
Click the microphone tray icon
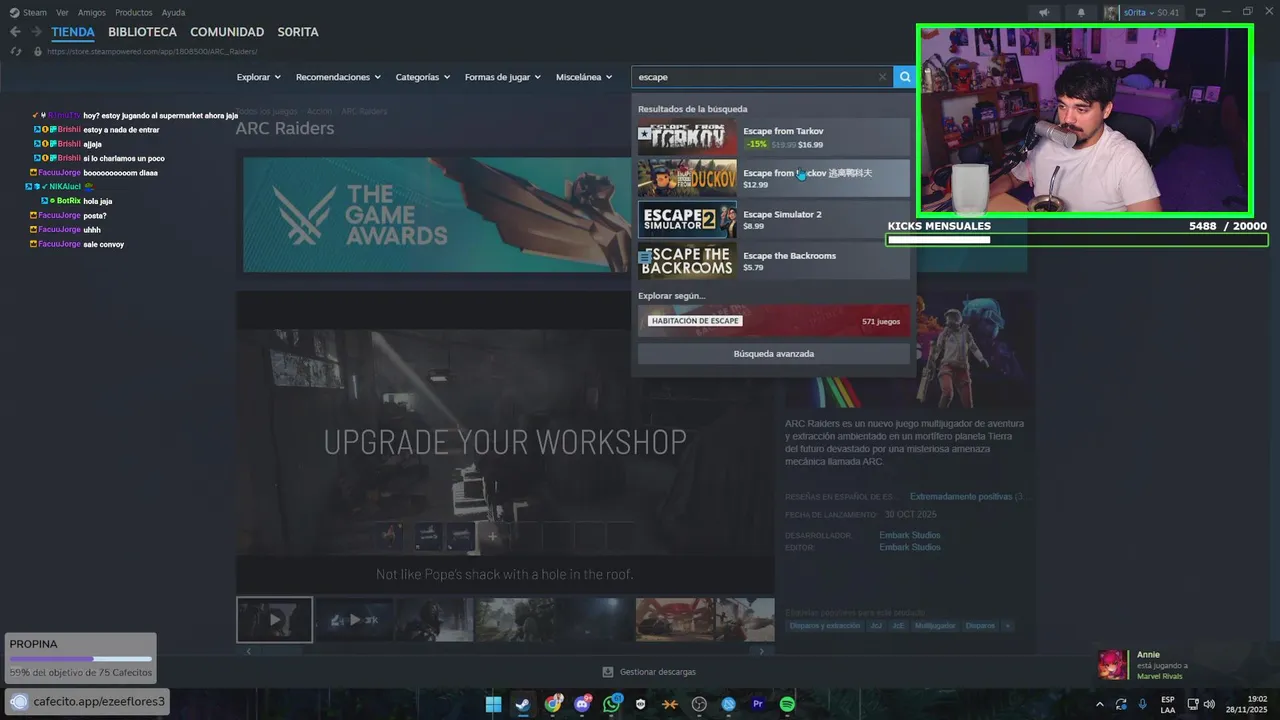pos(1142,704)
